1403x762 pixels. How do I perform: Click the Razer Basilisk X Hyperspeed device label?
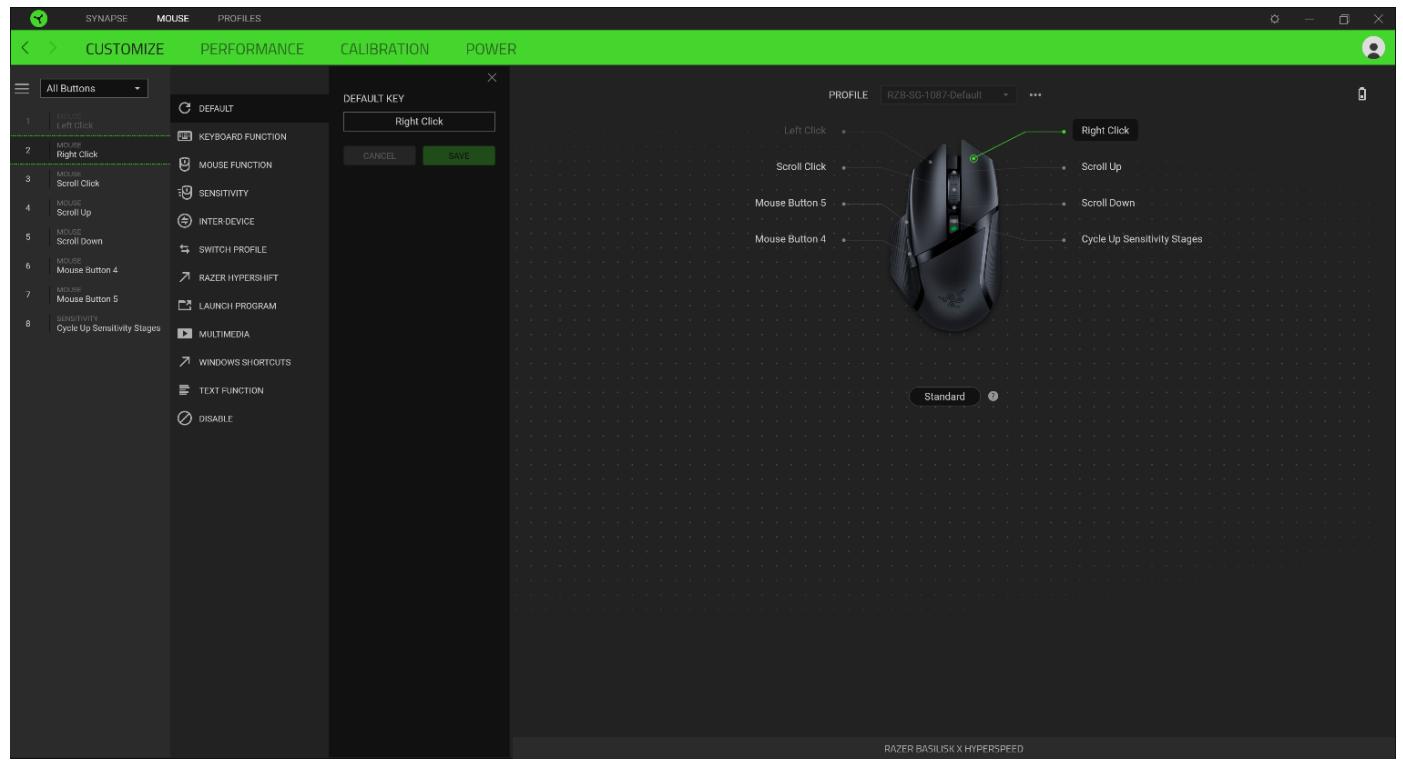(x=952, y=749)
